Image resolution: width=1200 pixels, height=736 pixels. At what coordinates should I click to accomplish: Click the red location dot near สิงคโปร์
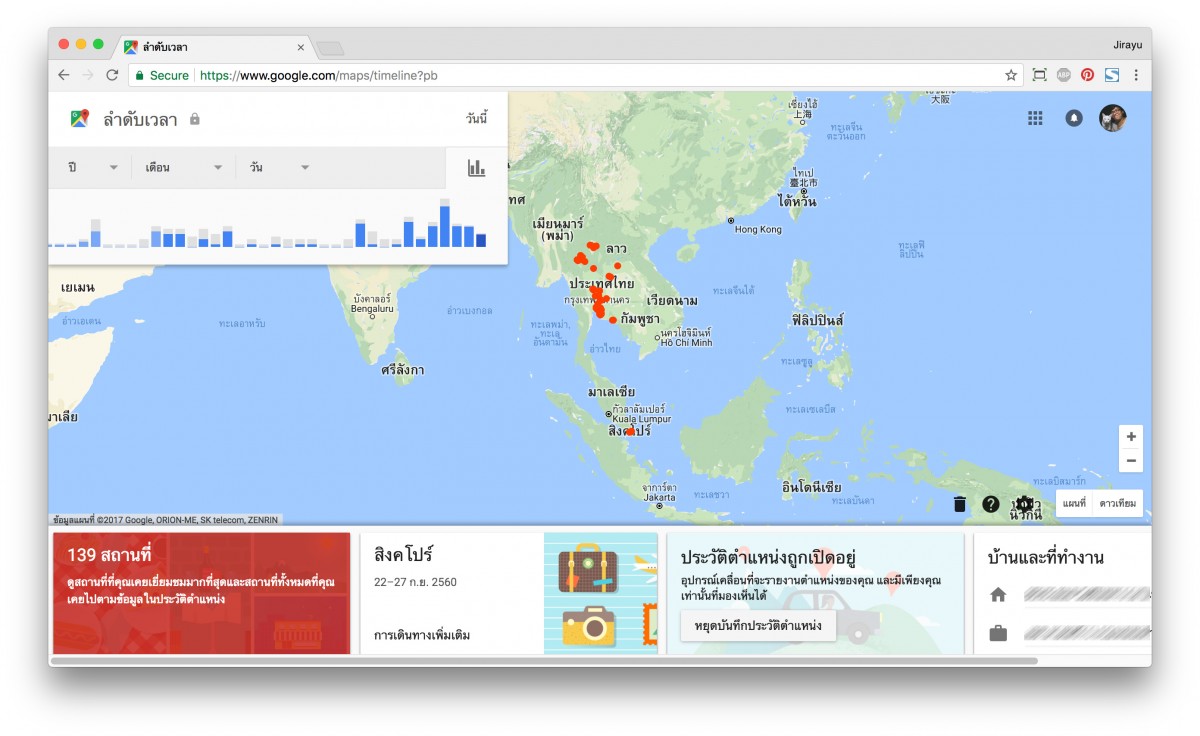pos(629,432)
